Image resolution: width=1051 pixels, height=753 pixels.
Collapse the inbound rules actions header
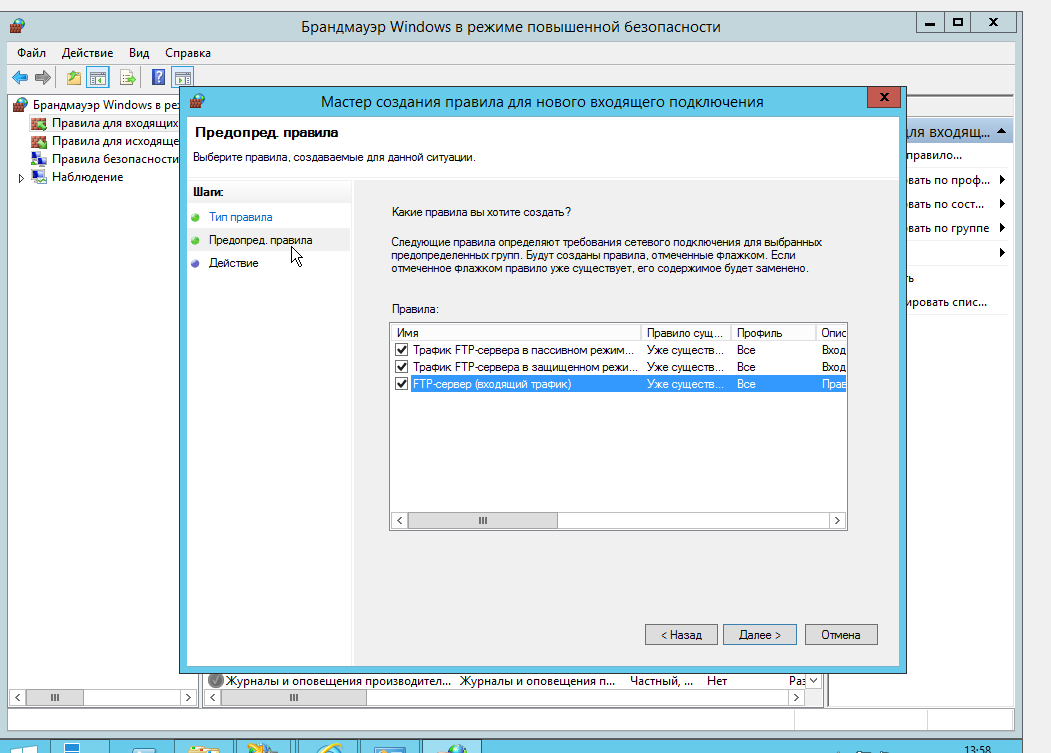[1001, 131]
